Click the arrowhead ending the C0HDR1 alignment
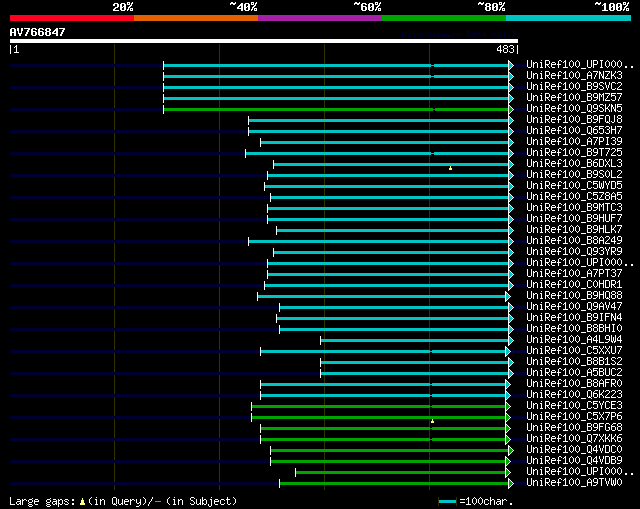Viewport: 640px width, 509px height. (511, 285)
